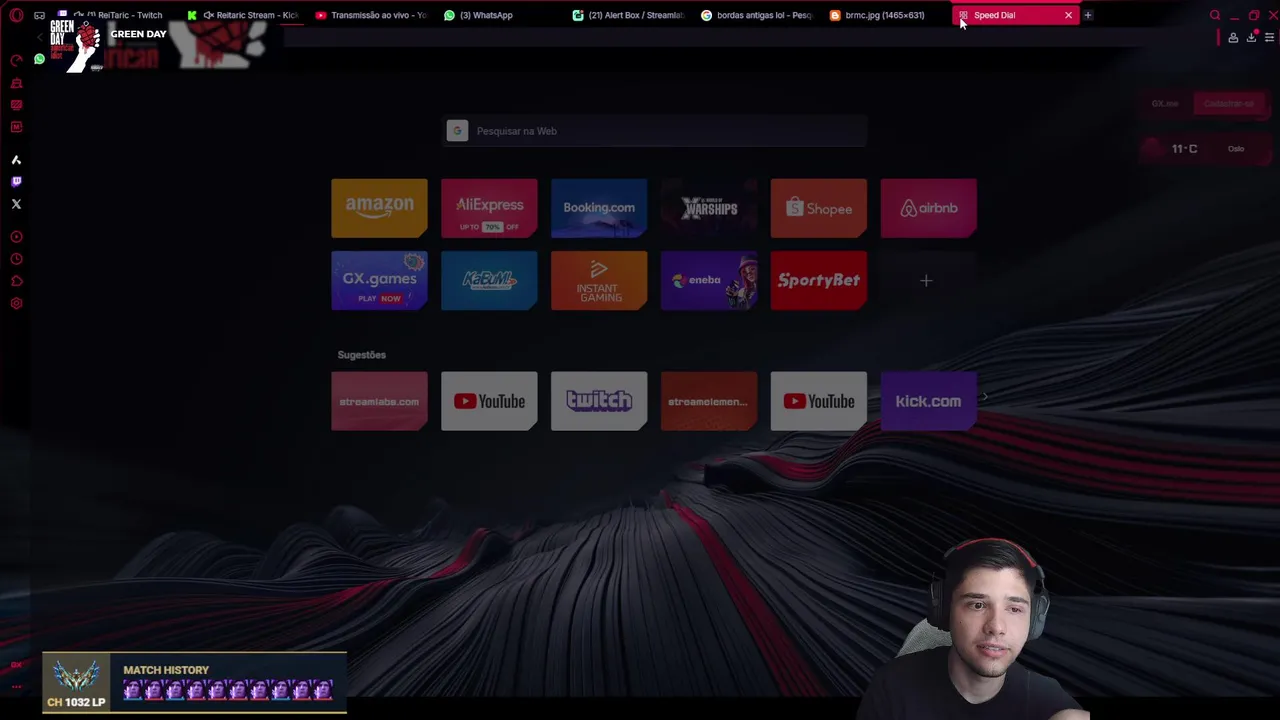Viewport: 1280px width, 720px height.
Task: Open the Shopee speed dial tile
Action: pyautogui.click(x=819, y=208)
